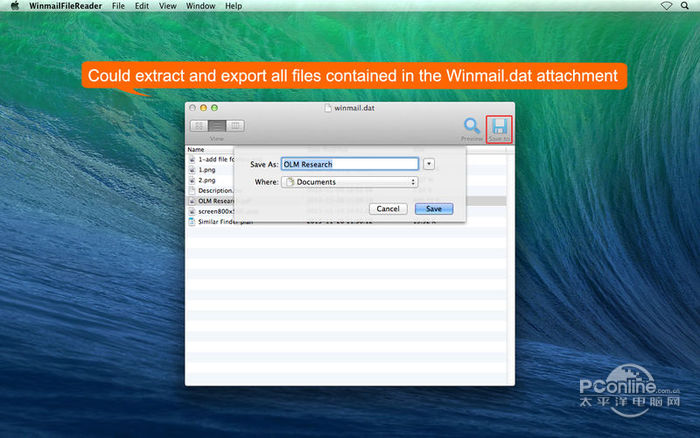Click the Save As filename field
700x438 pixels.
click(x=349, y=164)
